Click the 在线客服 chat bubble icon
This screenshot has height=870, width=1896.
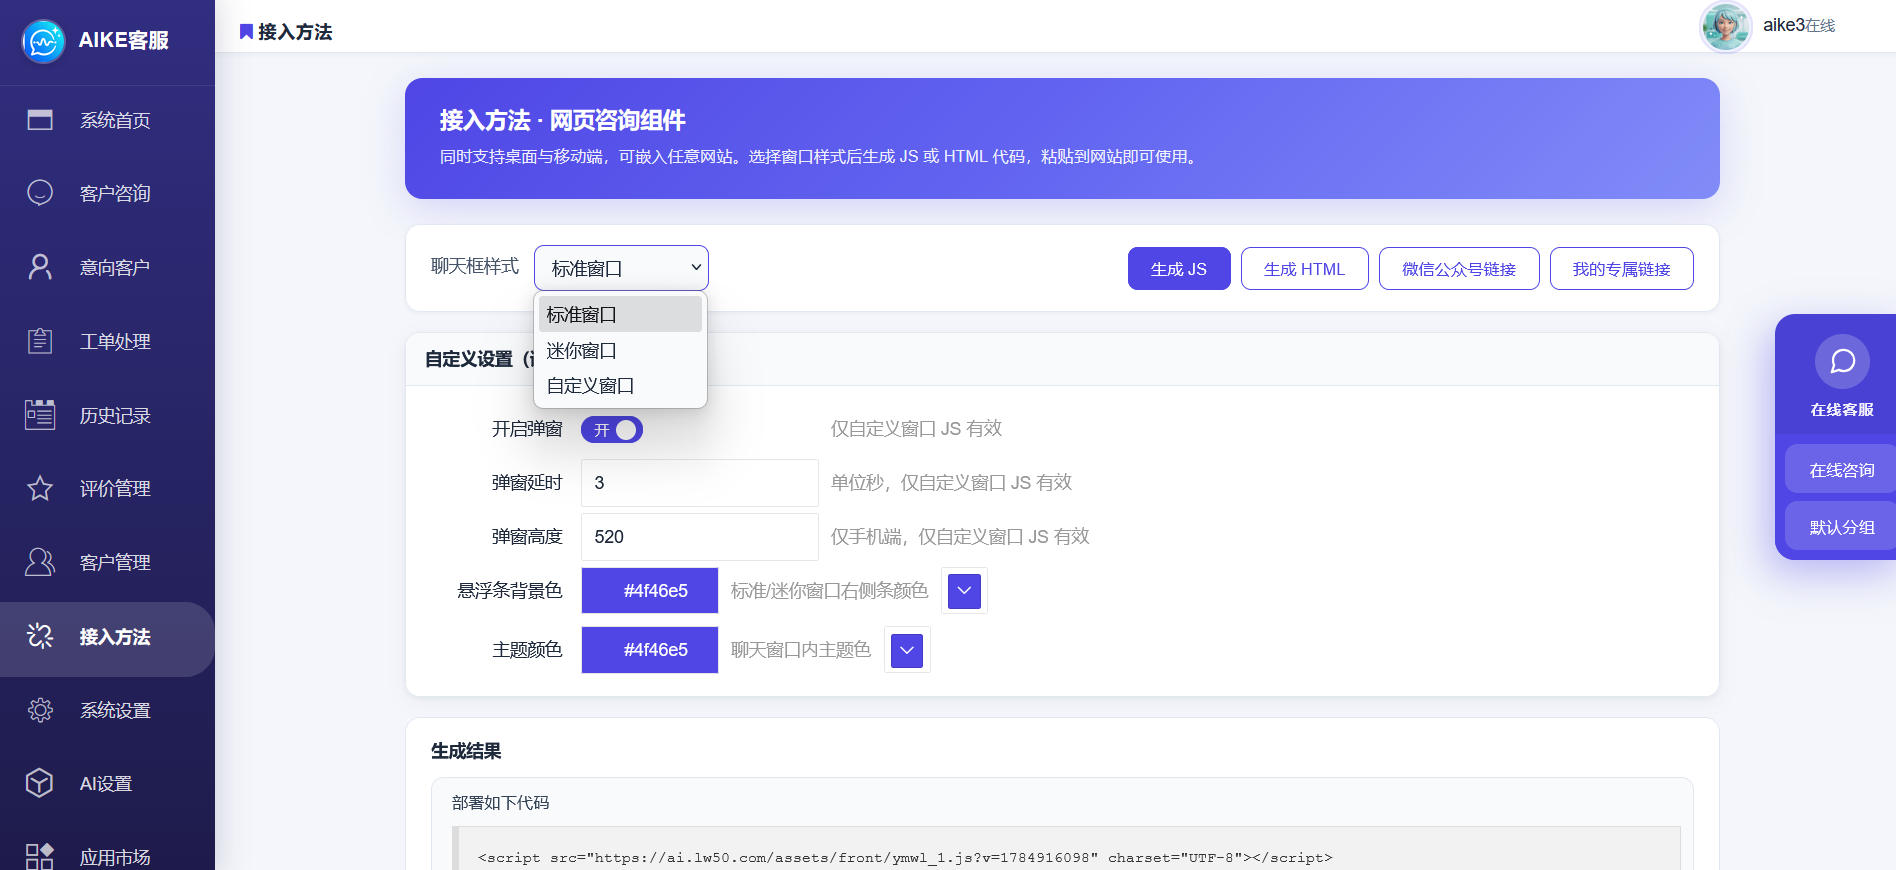click(x=1842, y=361)
